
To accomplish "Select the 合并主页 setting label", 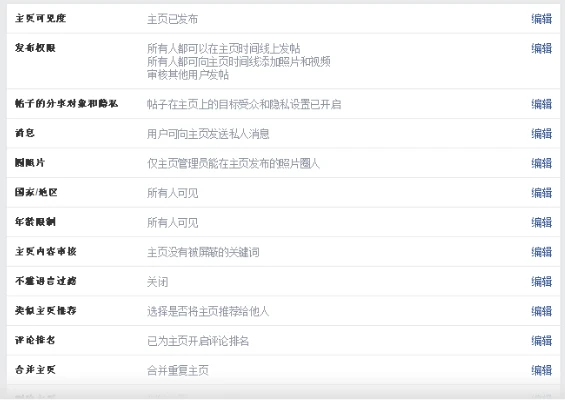I will point(35,369).
